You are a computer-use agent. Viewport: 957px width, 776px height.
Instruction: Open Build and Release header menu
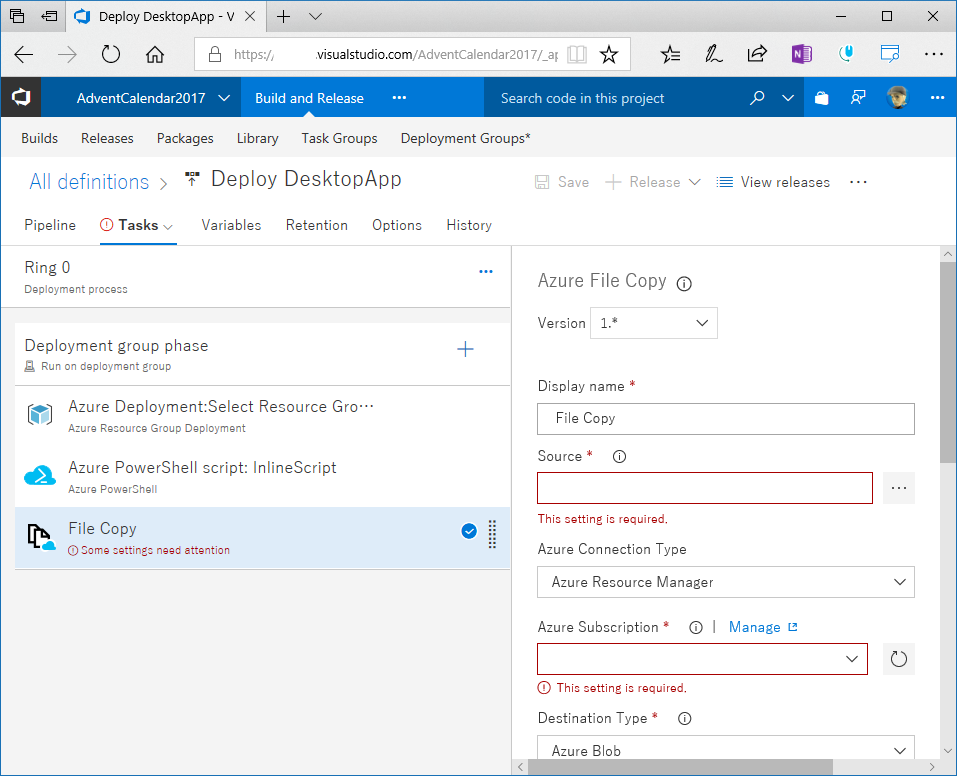click(309, 98)
